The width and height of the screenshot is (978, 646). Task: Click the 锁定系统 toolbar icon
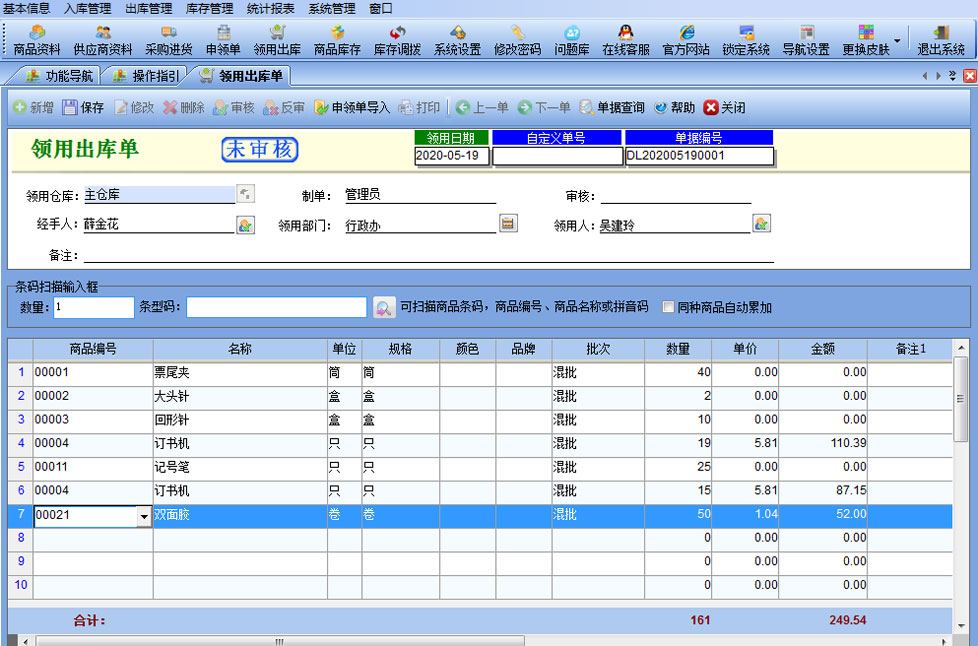(746, 40)
